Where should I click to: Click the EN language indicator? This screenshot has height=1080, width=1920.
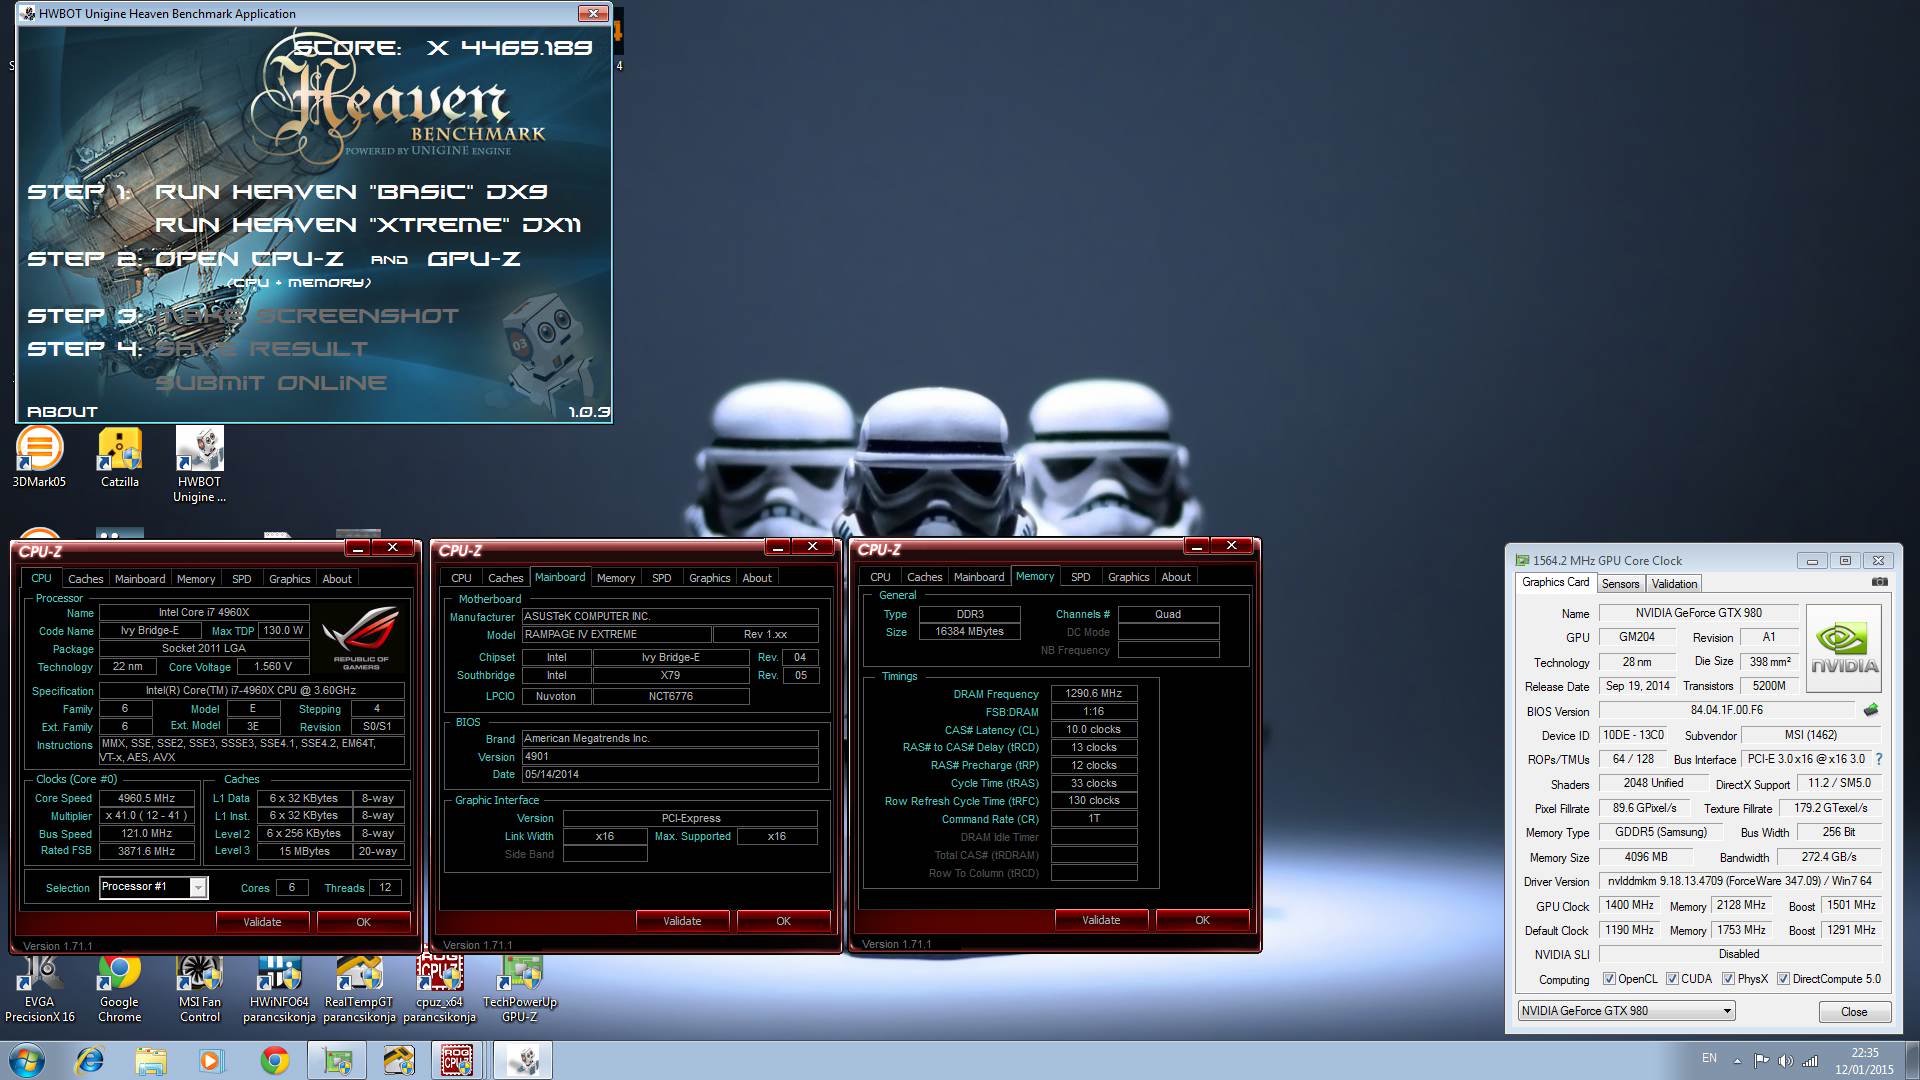[1709, 1058]
